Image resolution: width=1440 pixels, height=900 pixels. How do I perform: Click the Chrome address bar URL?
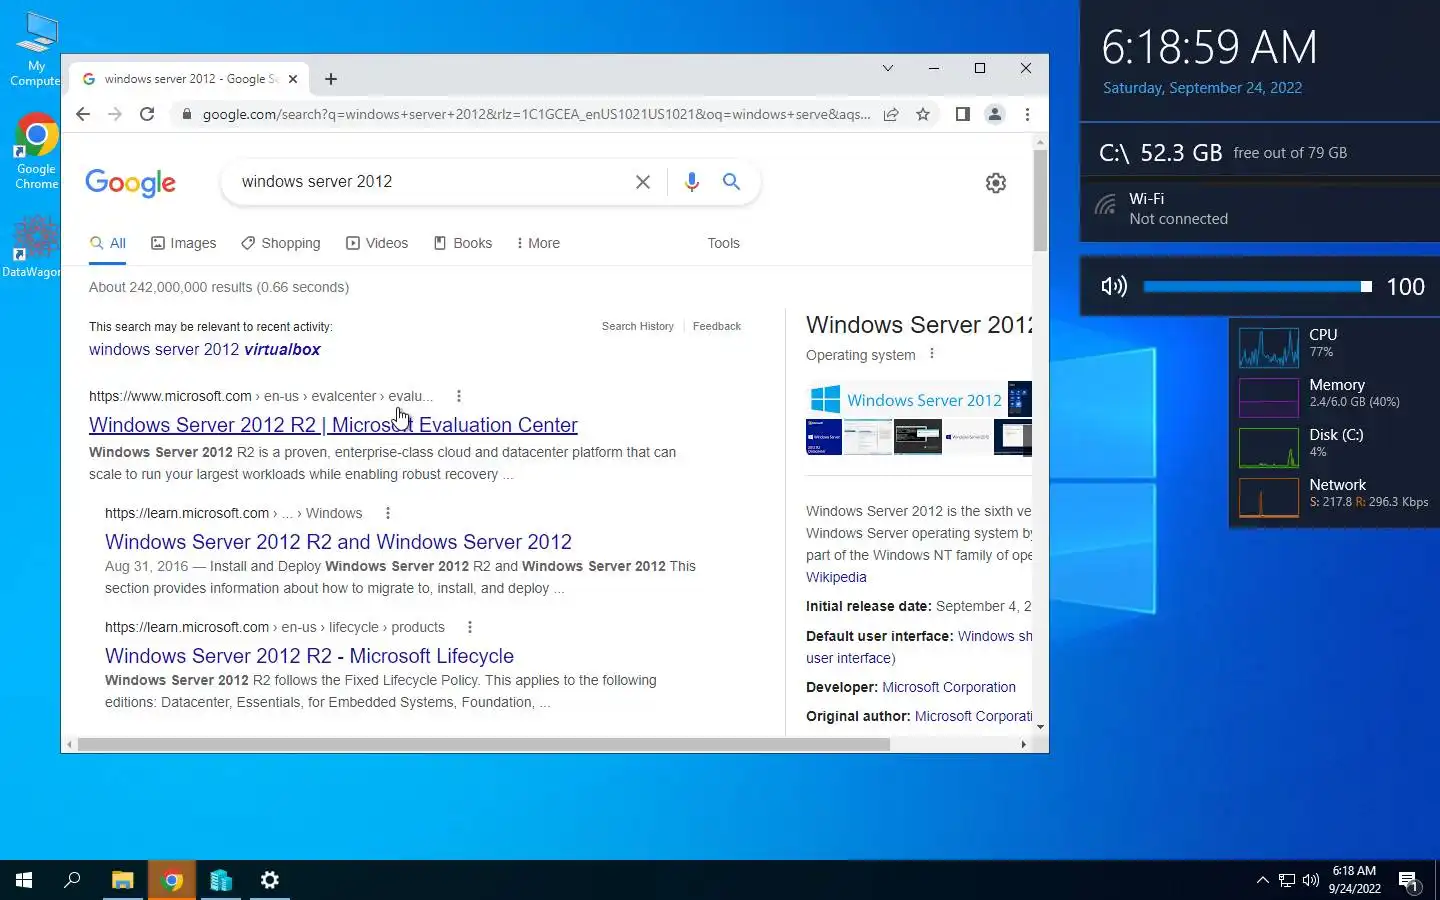(x=536, y=114)
